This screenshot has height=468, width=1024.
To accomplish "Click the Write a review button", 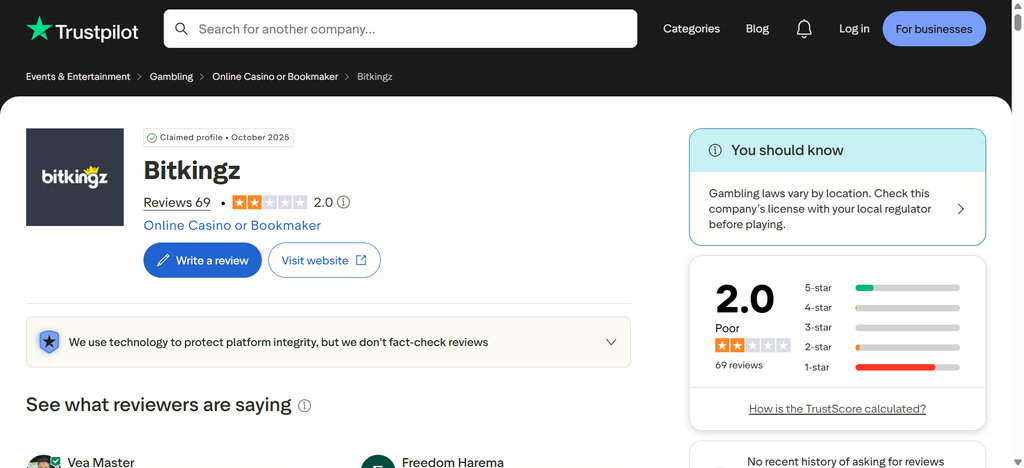I will [x=202, y=260].
